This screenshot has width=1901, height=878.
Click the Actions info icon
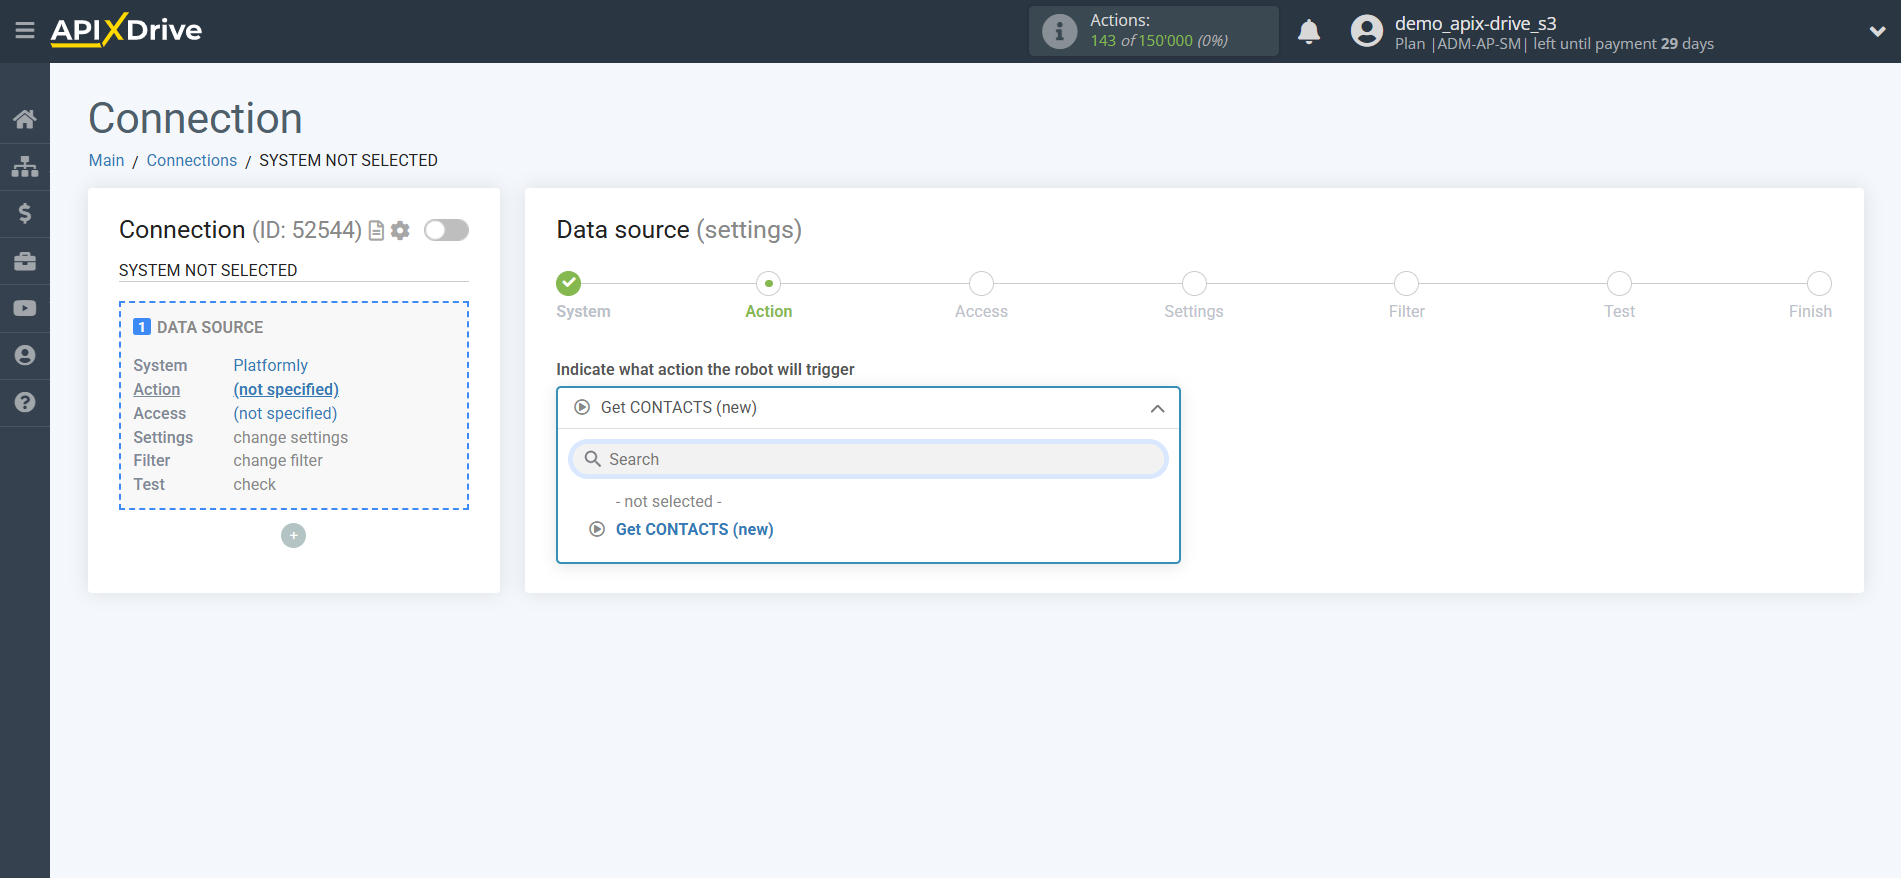[x=1059, y=31]
